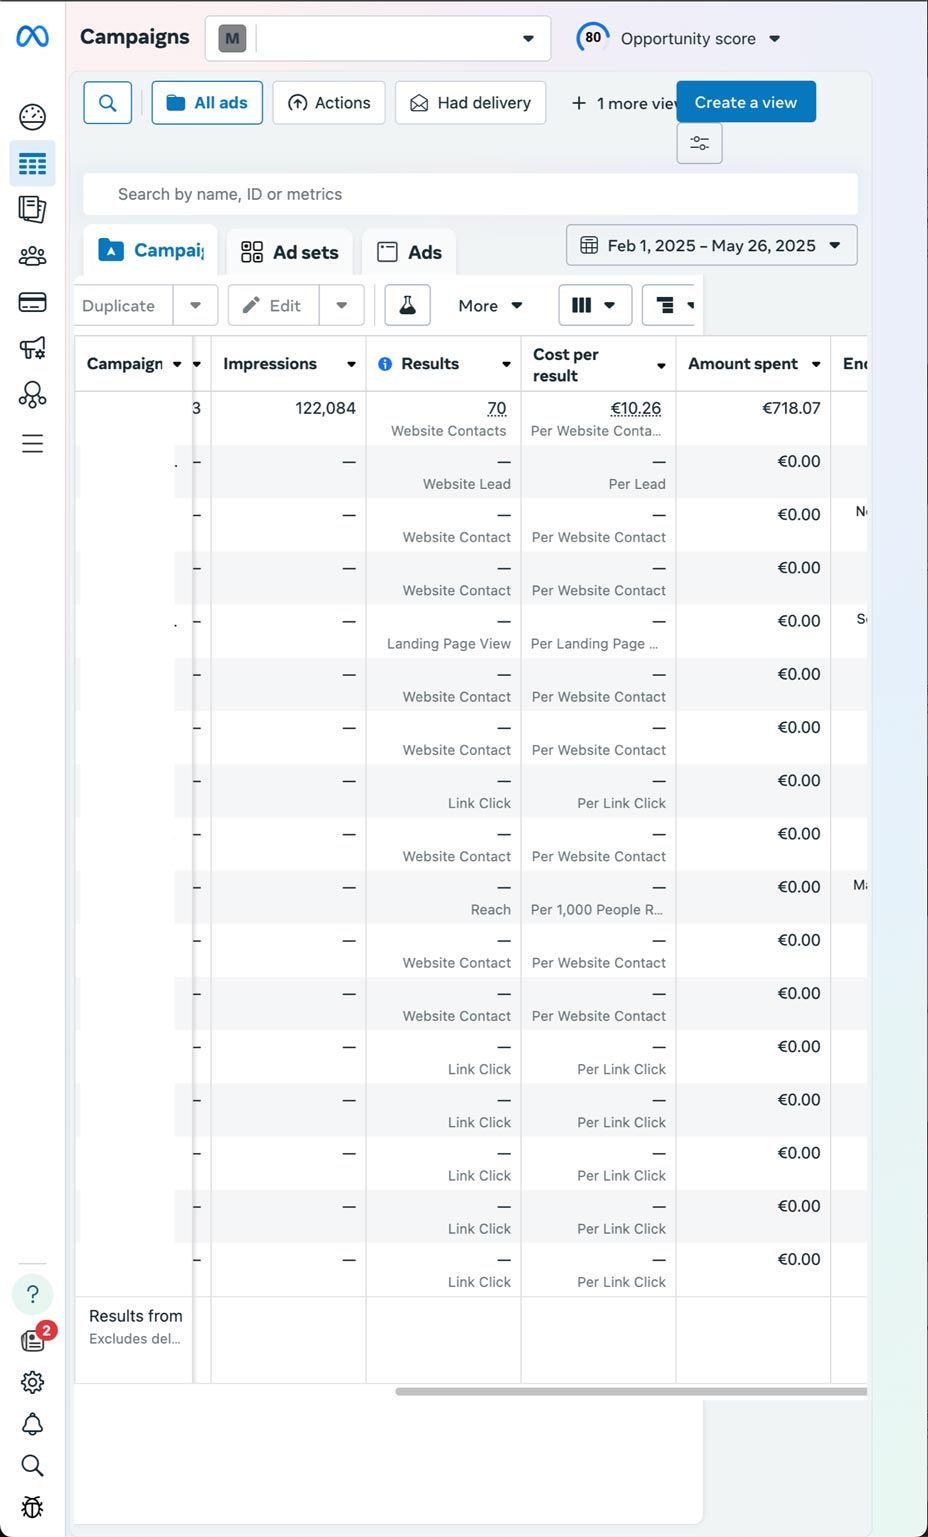Click the Edit button

[273, 305]
